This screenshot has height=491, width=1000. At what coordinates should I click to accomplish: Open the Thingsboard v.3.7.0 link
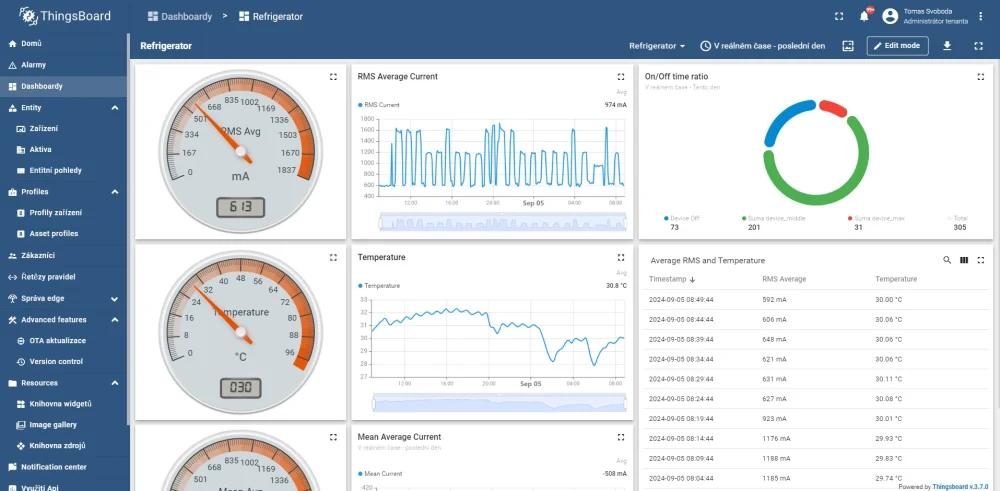click(x=960, y=486)
